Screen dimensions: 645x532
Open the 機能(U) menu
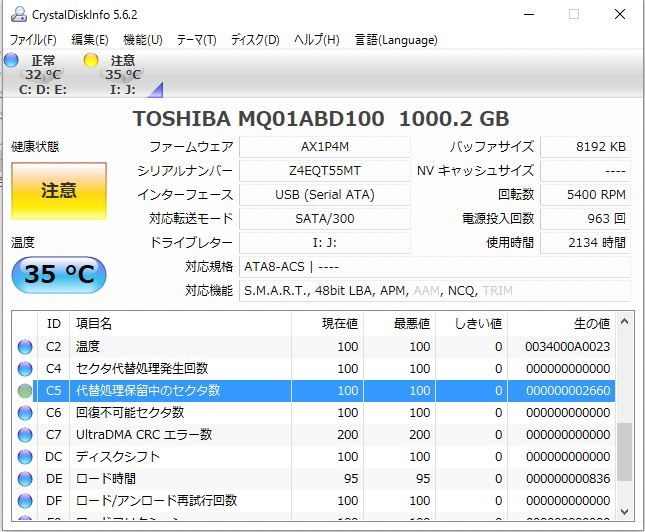(143, 40)
